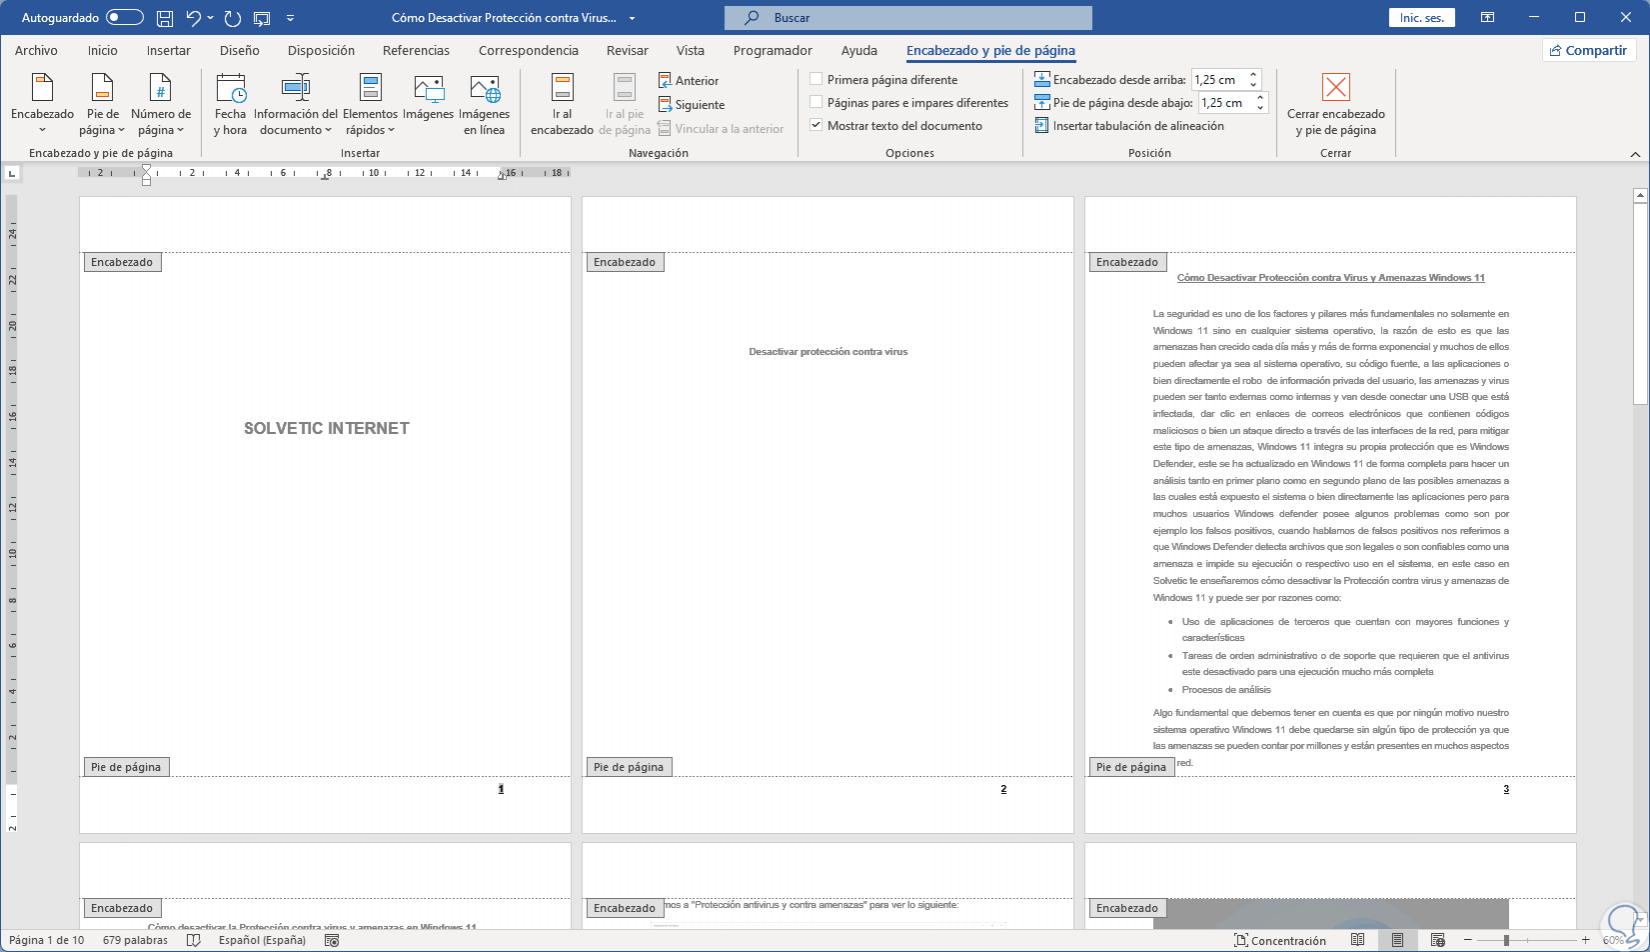Insert Fecha y hora into header
Screen dimensions: 1650x952
230,105
